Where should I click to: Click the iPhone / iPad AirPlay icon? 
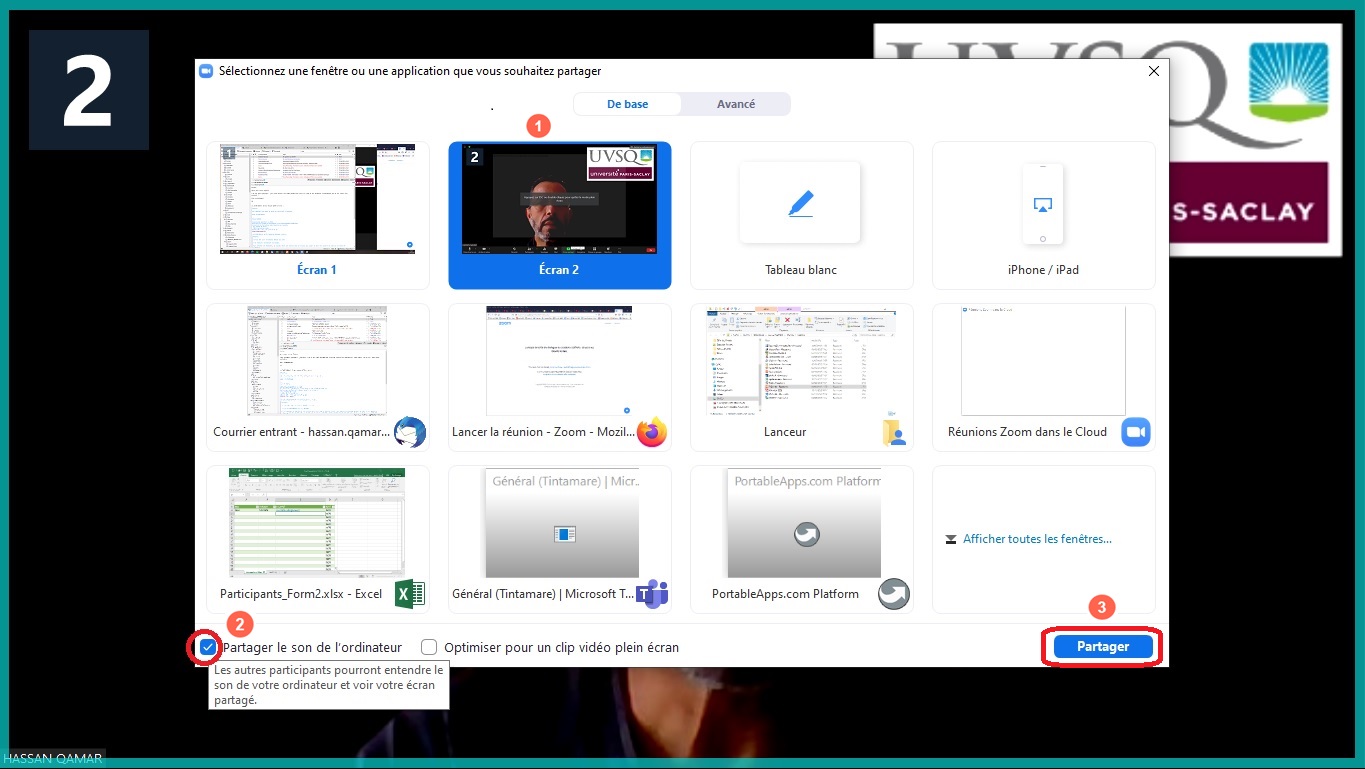[1043, 204]
